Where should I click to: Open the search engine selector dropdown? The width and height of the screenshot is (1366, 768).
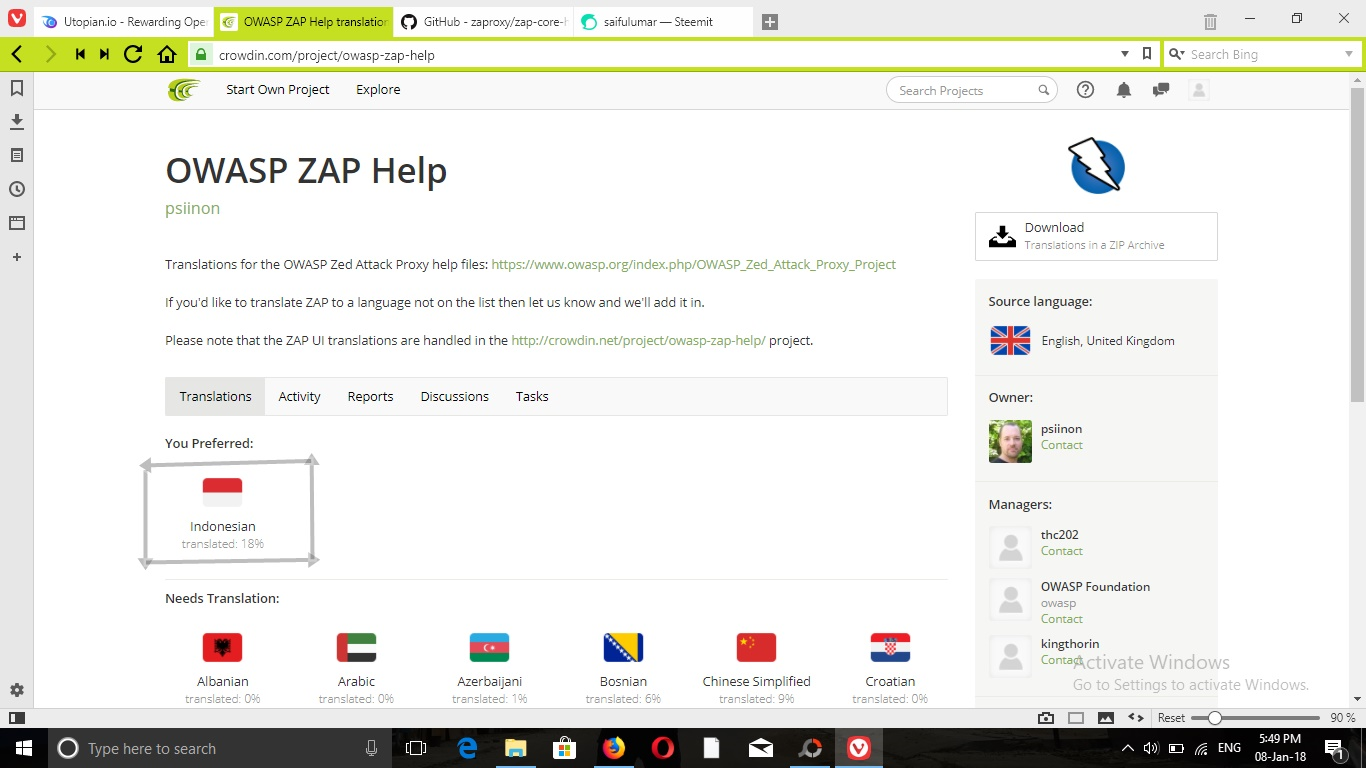tap(1176, 55)
